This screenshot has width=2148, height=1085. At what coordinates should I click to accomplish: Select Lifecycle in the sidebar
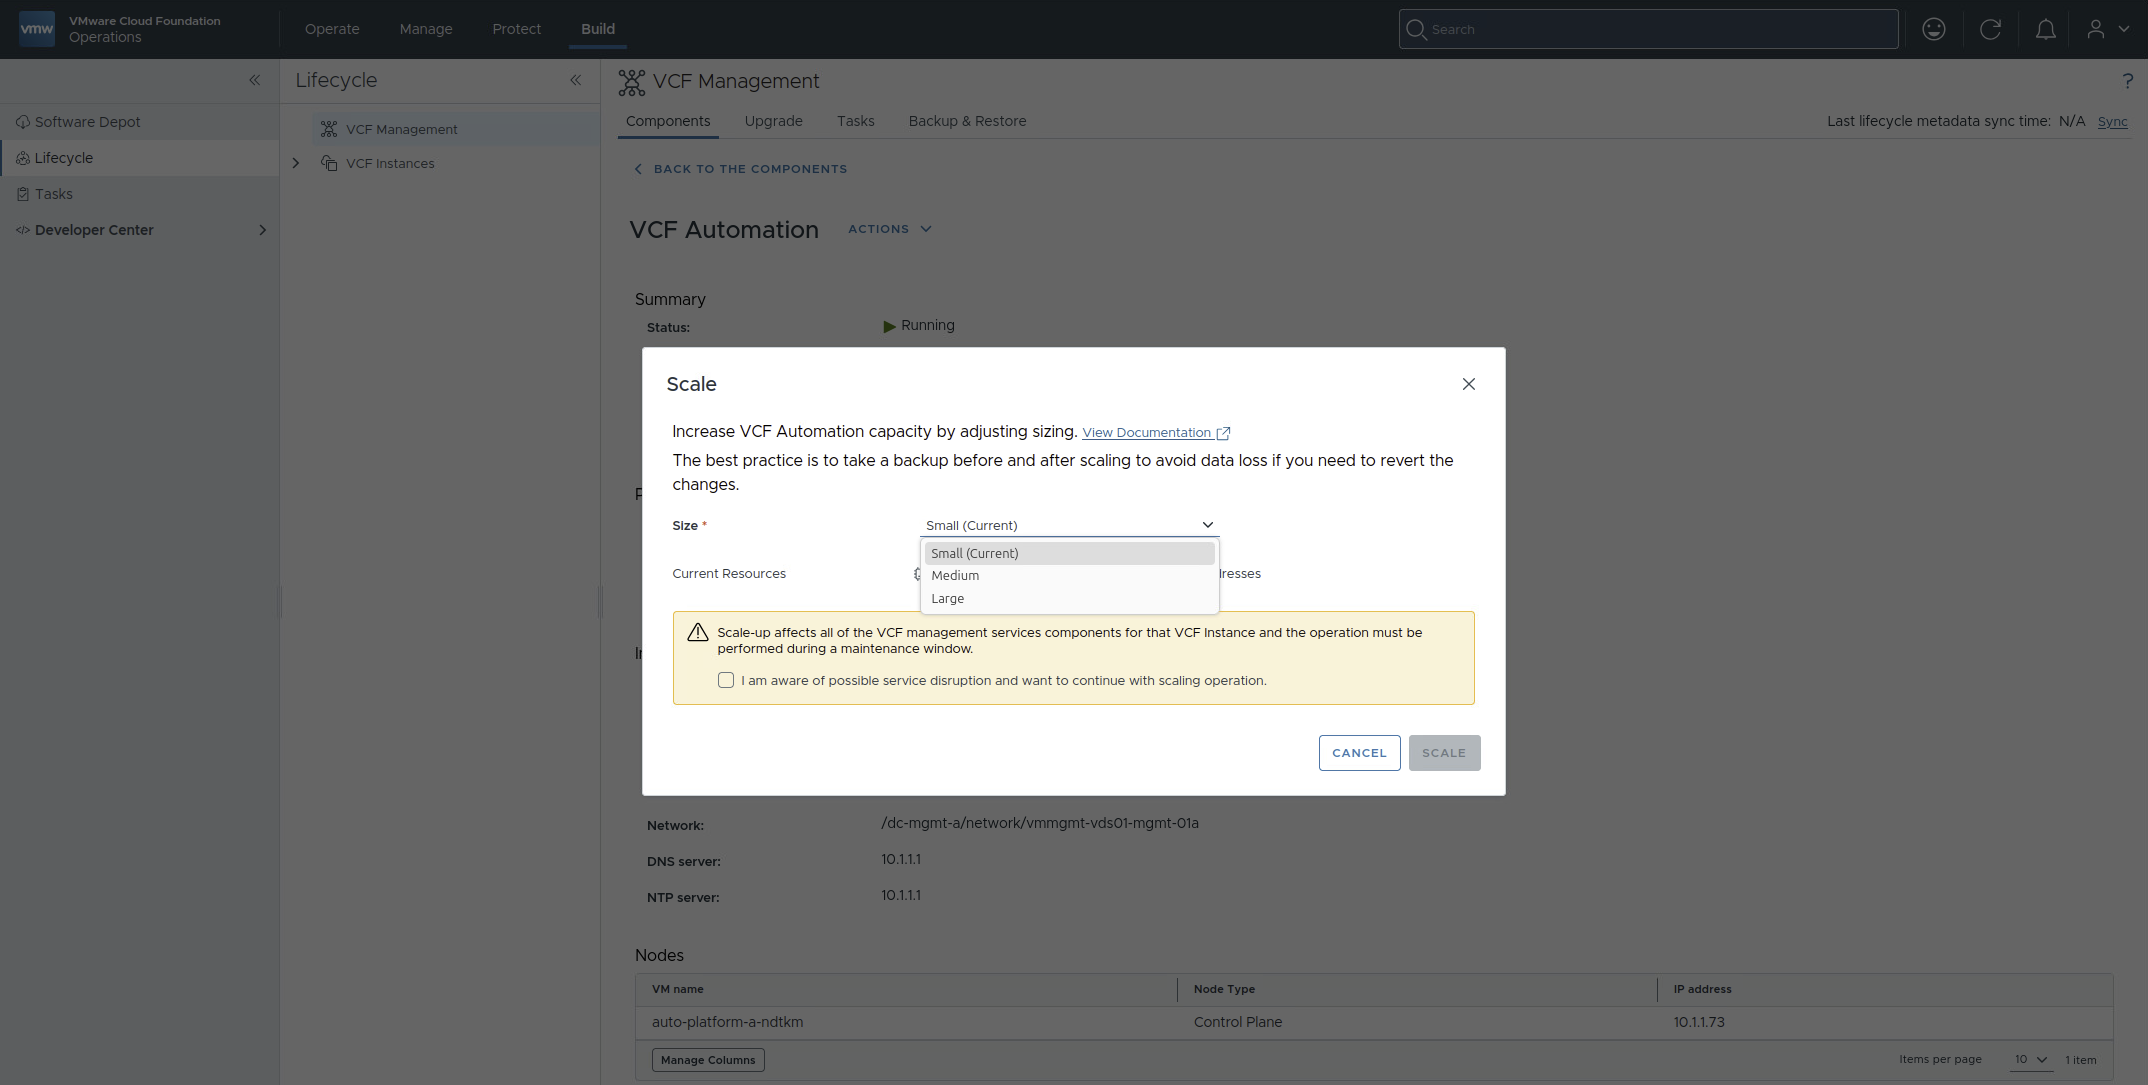click(140, 158)
